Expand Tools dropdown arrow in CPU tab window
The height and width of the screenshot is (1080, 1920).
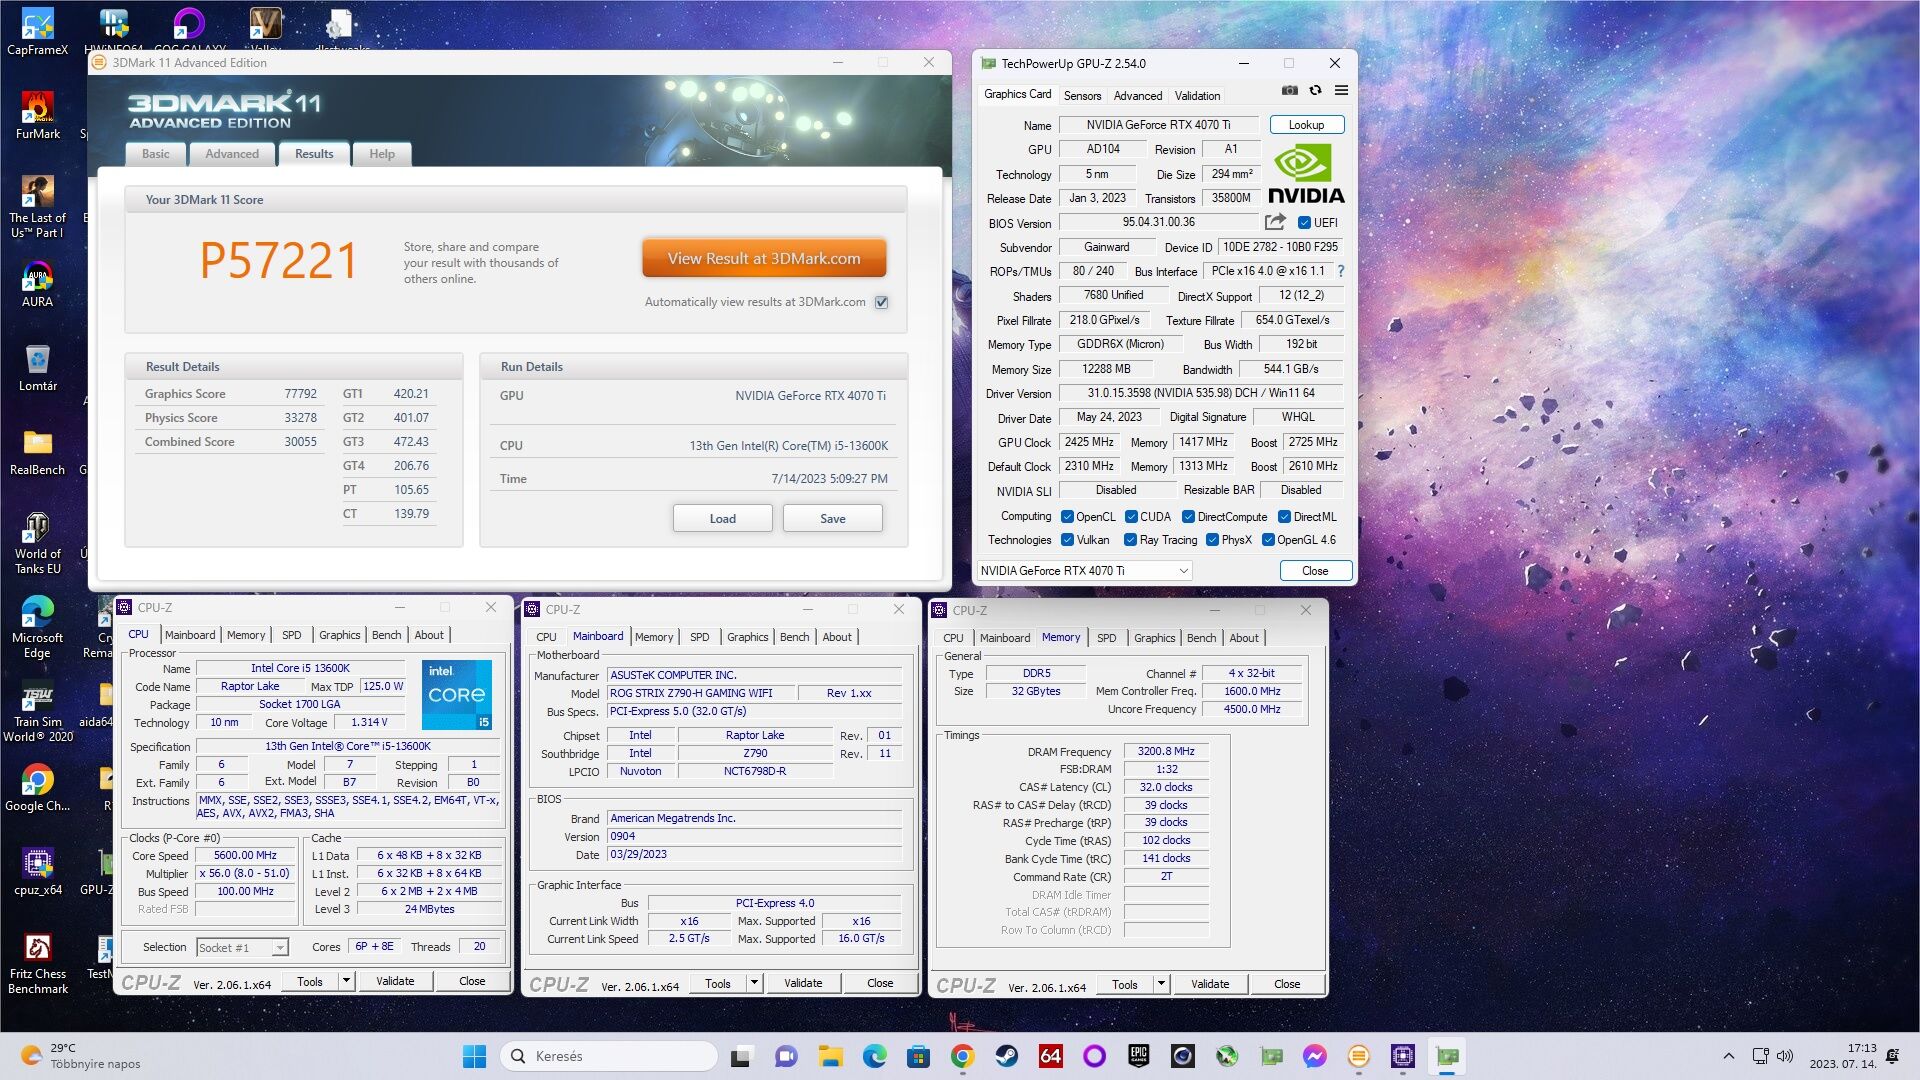coord(346,981)
